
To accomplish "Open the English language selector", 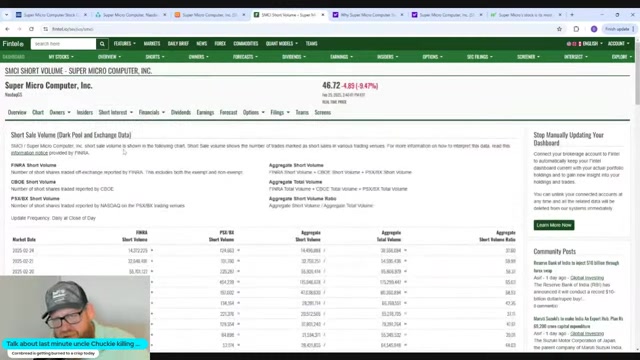I will (x=590, y=44).
